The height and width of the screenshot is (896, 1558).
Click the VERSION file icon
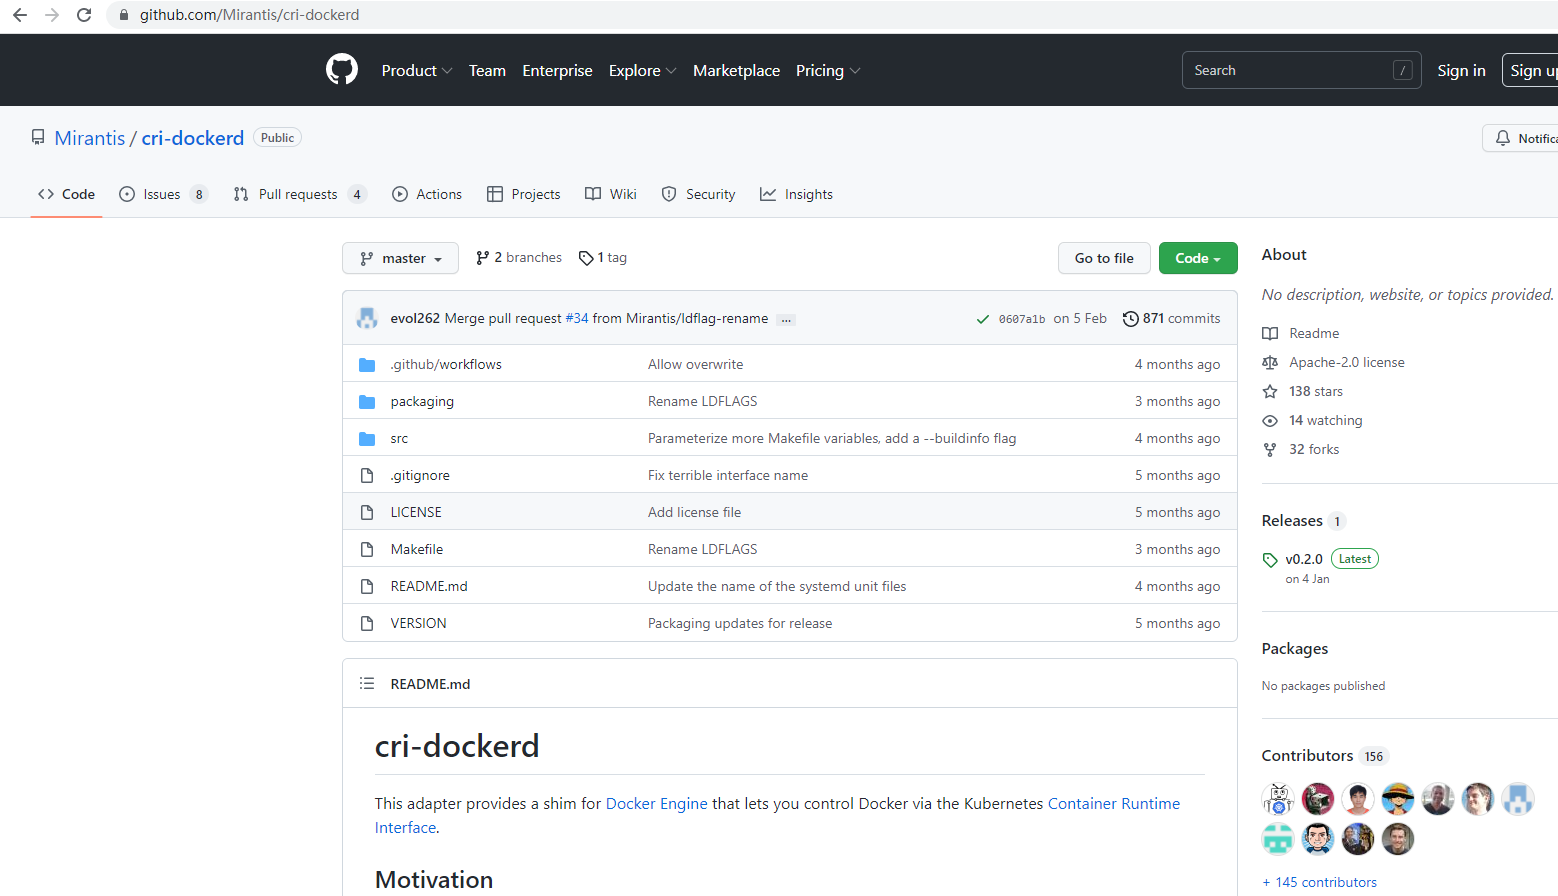pos(367,624)
